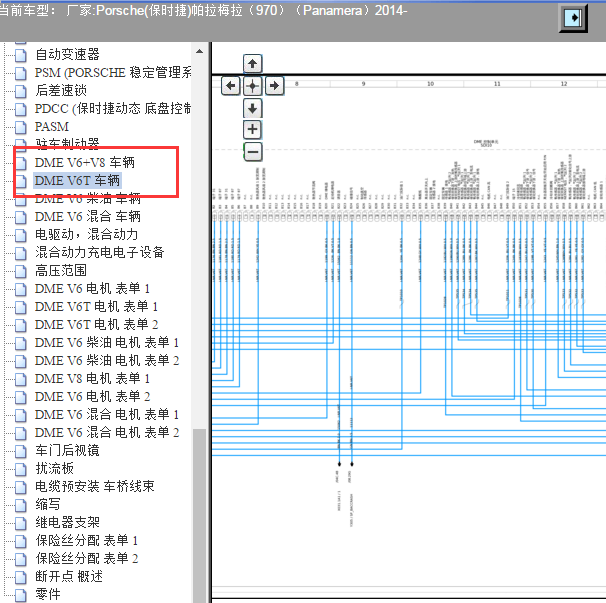This screenshot has height=603, width=606.
Task: Select DME V6 混合 车辆 entry
Action: [x=88, y=216]
